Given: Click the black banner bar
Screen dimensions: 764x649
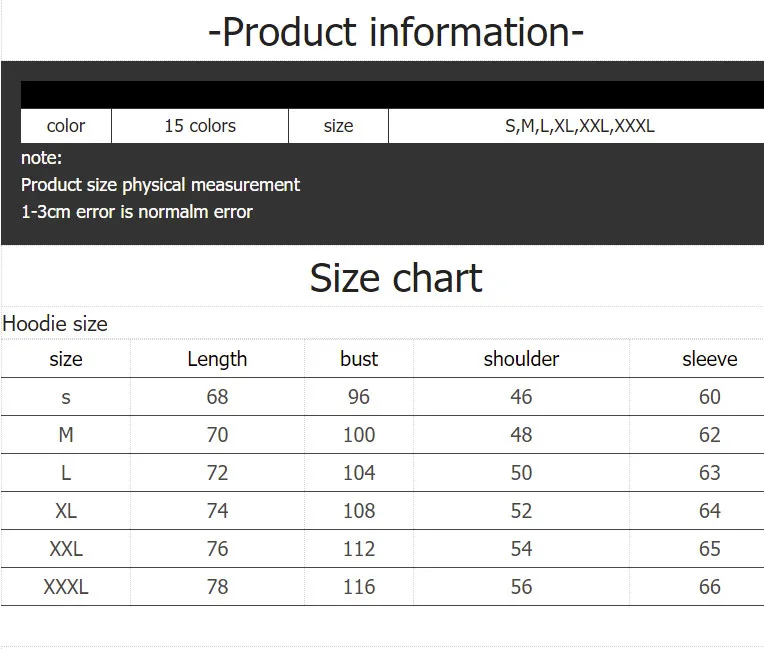Looking at the screenshot, I should coord(392,95).
